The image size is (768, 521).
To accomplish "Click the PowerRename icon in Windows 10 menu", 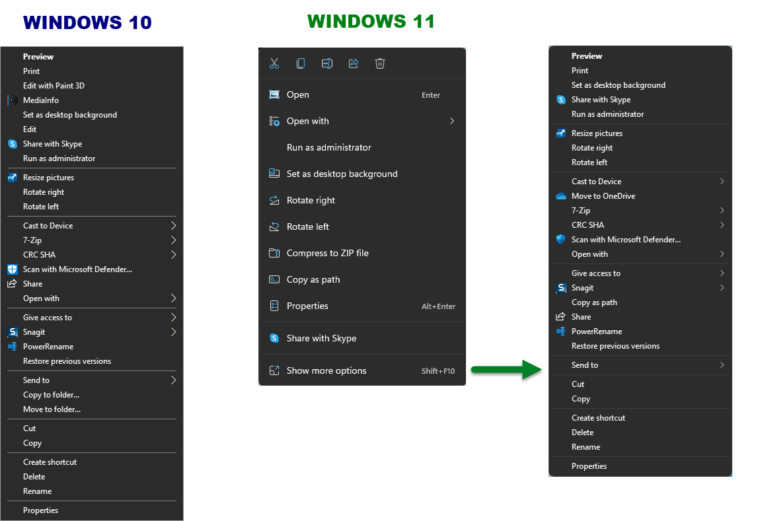I will (12, 347).
